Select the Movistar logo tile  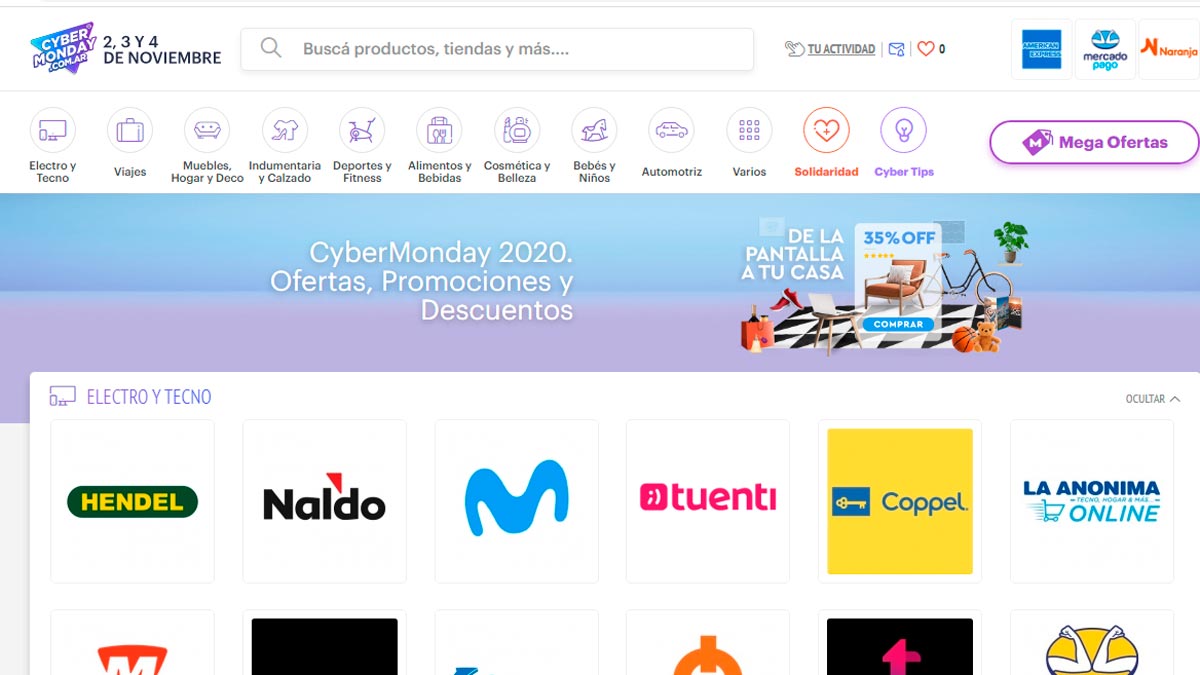point(516,501)
